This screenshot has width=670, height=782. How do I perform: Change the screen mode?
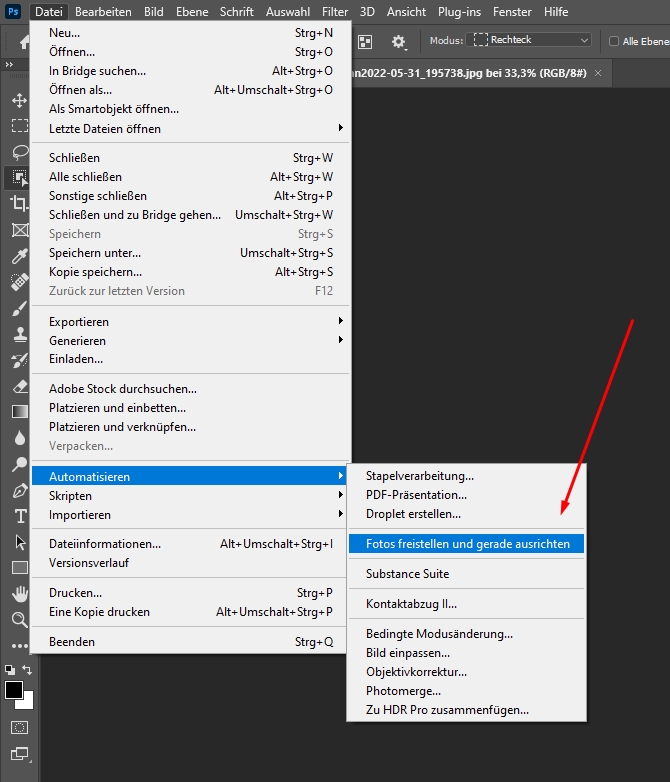[x=19, y=754]
